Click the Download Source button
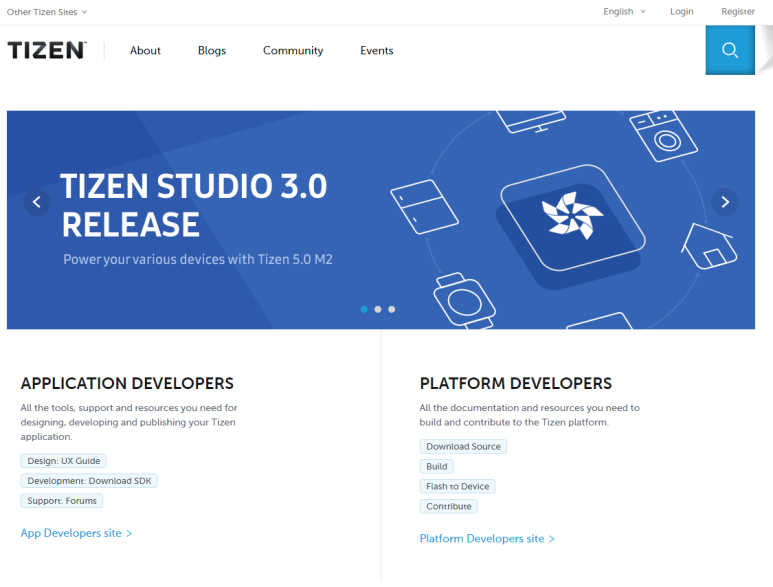The width and height of the screenshot is (773, 587). (463, 447)
